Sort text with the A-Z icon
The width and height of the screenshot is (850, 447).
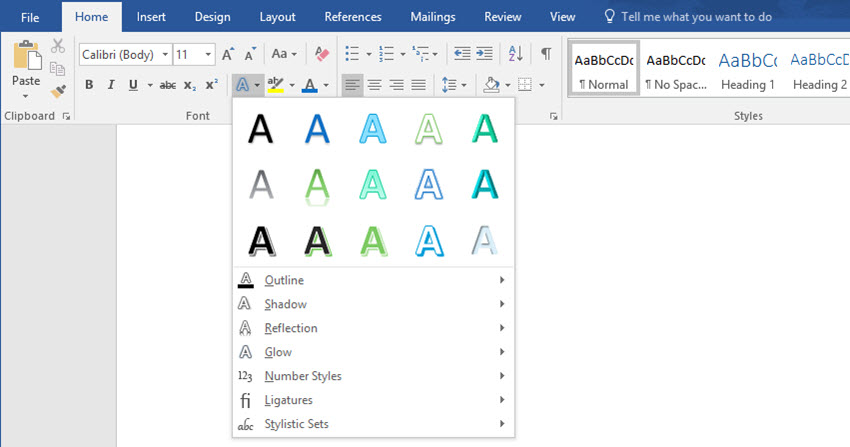516,54
